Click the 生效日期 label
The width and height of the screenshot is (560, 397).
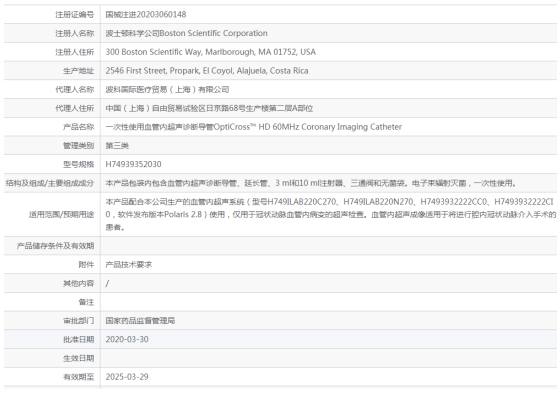coord(78,358)
